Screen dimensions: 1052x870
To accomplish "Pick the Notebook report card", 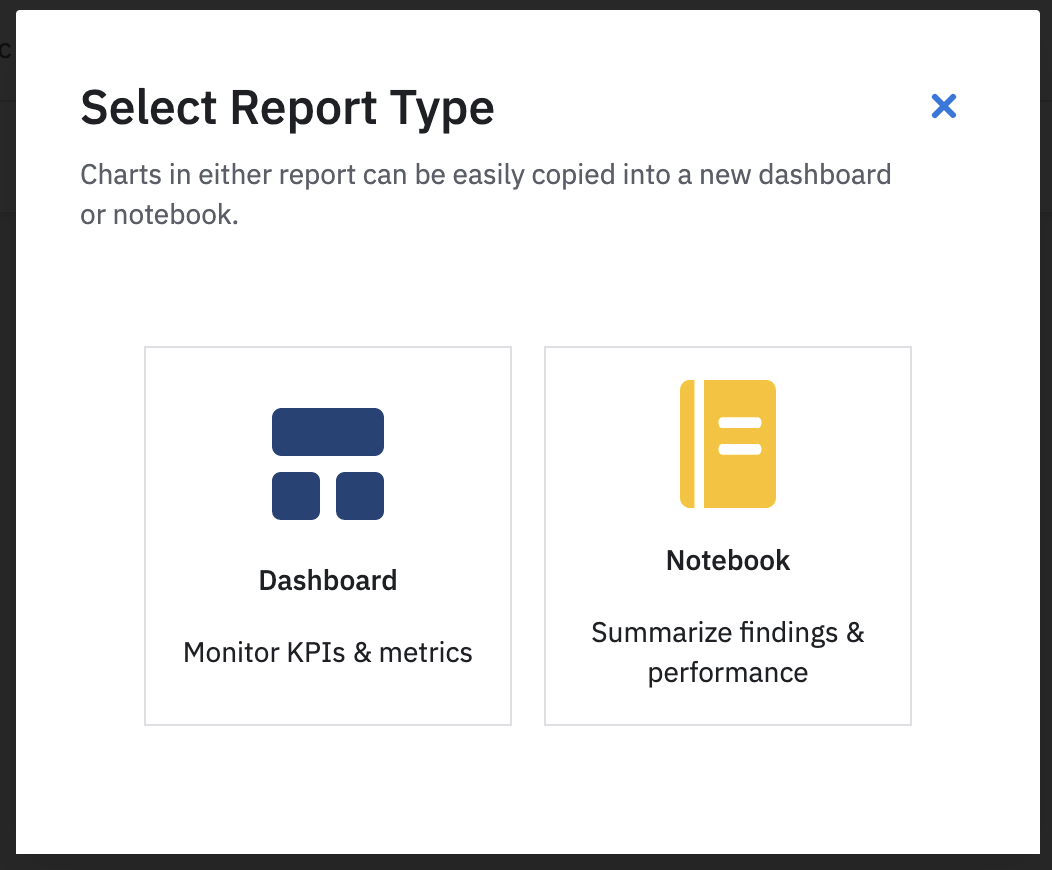I will coord(728,535).
